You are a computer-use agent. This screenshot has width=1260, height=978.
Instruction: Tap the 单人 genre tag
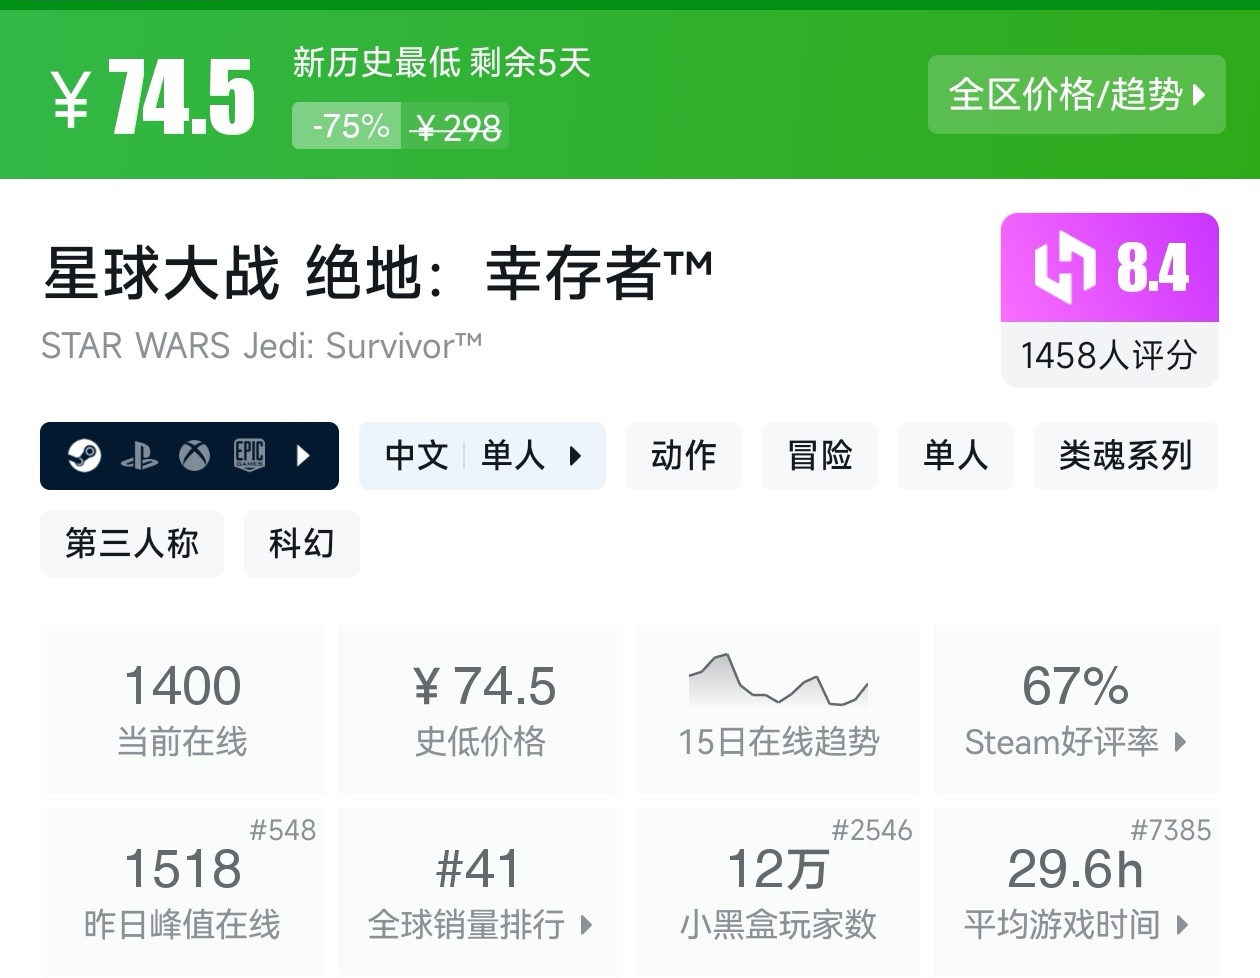pyautogui.click(x=956, y=456)
